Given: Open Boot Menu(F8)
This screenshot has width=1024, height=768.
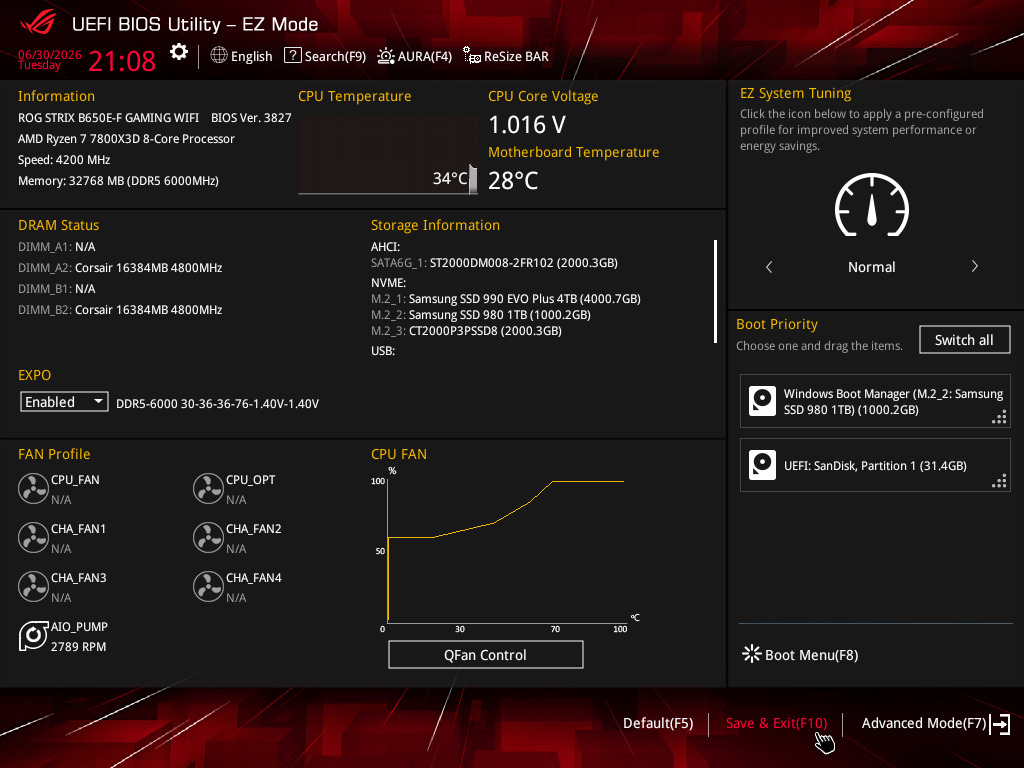Looking at the screenshot, I should point(801,654).
